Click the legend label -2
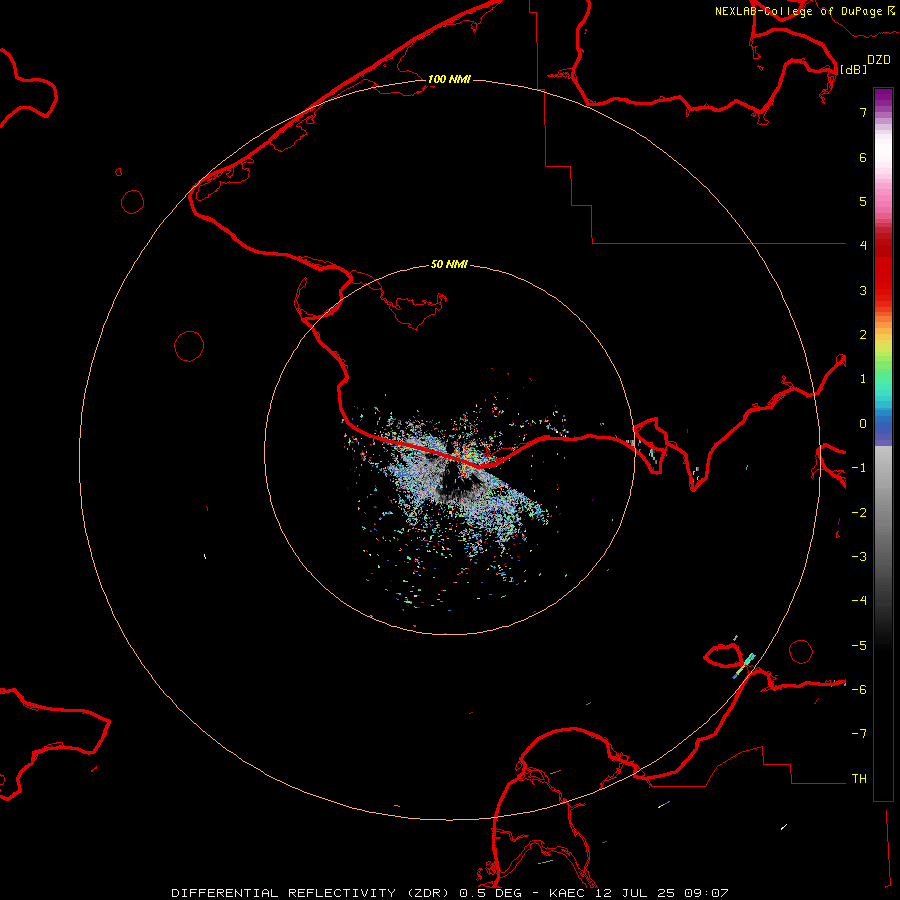This screenshot has height=900, width=900. click(859, 513)
